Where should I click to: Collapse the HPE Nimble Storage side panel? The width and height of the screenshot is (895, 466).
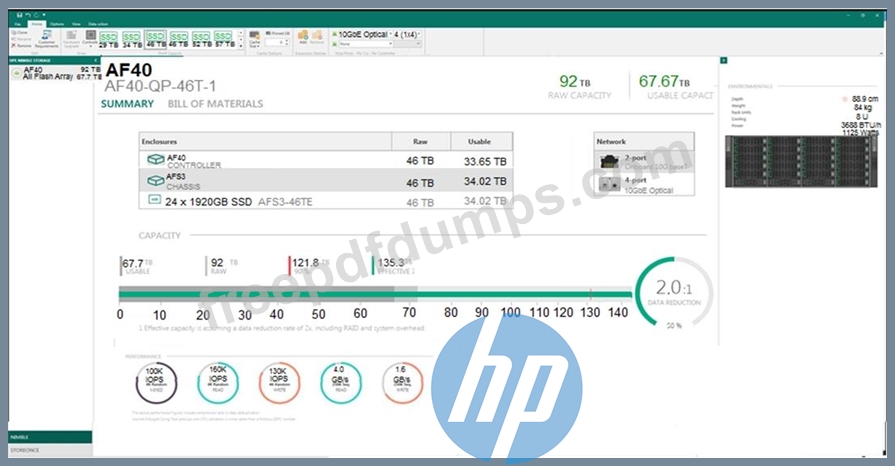[x=96, y=60]
